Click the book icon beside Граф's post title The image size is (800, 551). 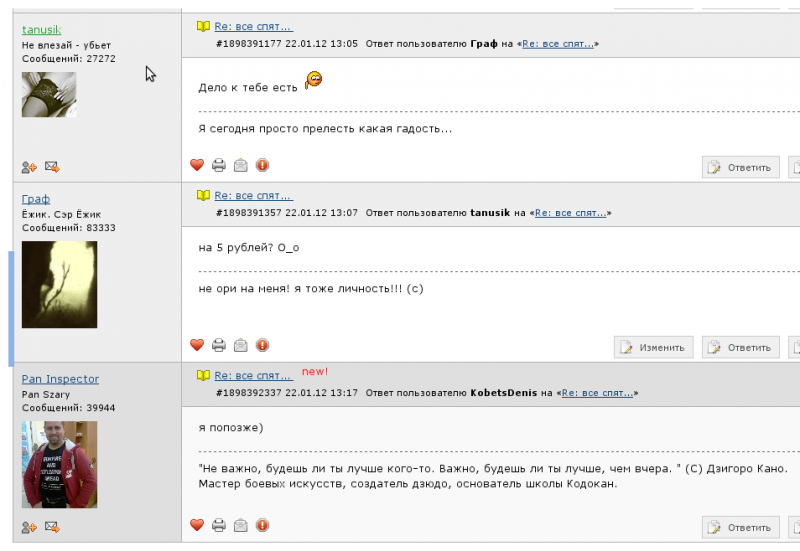point(203,195)
